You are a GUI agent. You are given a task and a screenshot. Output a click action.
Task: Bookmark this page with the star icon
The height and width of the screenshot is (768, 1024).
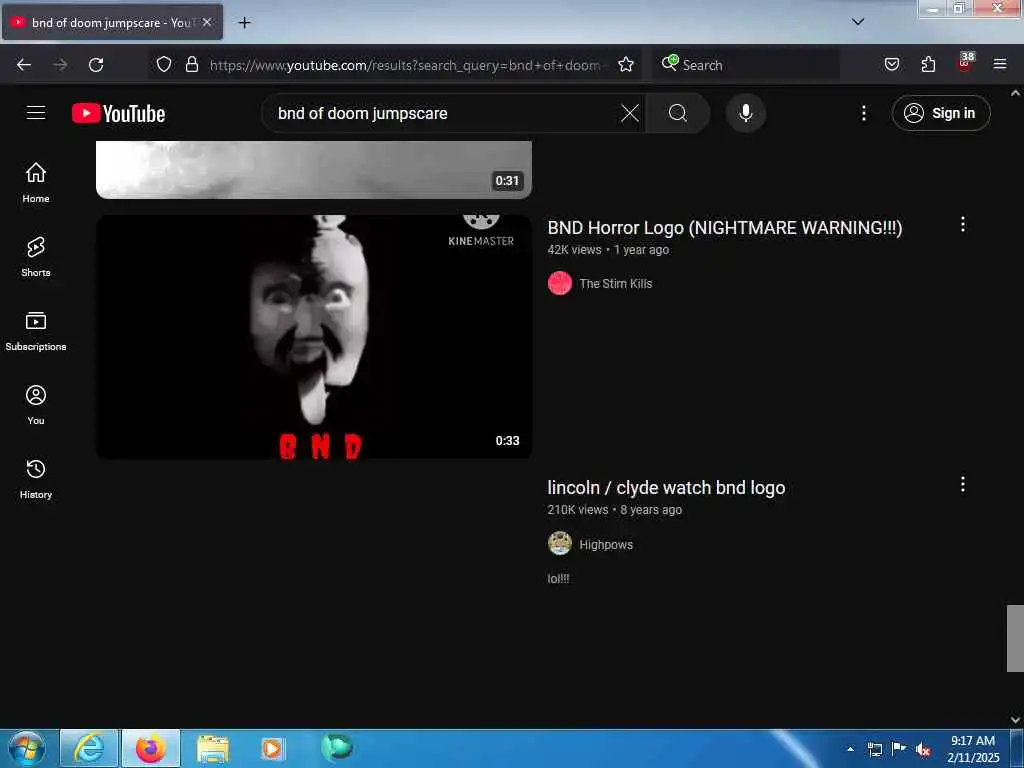tap(626, 64)
